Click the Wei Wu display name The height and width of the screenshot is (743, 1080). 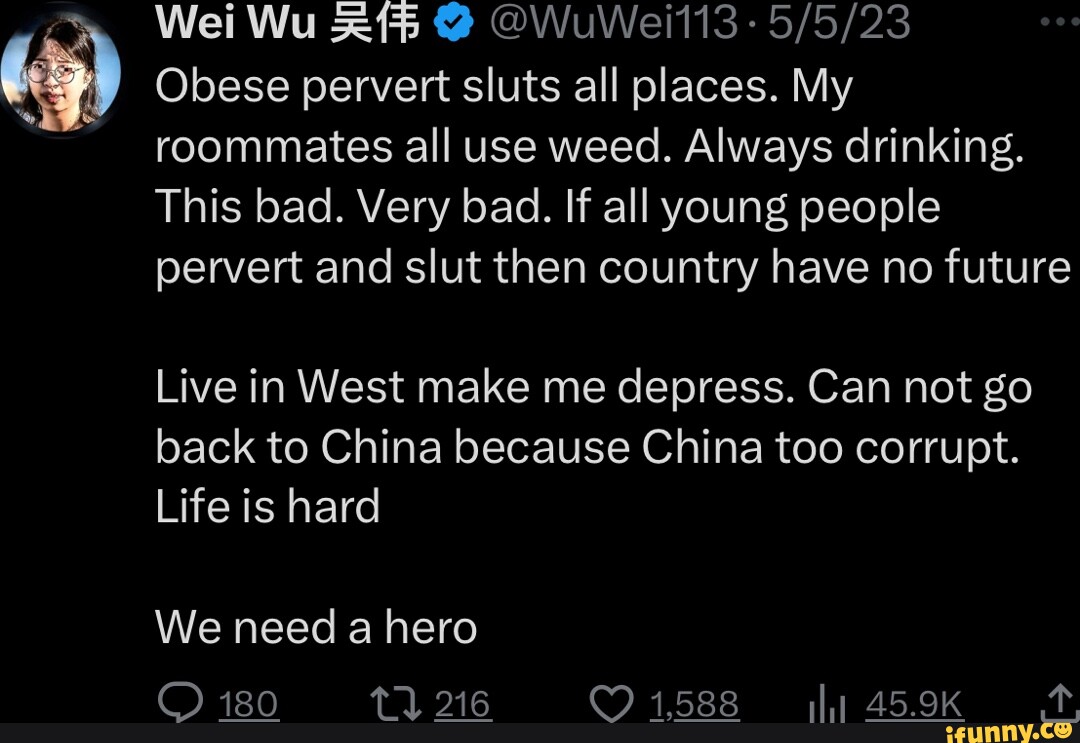(287, 23)
